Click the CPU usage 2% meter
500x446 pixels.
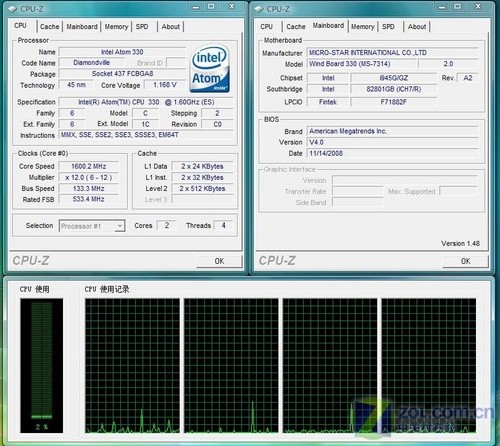[41, 366]
